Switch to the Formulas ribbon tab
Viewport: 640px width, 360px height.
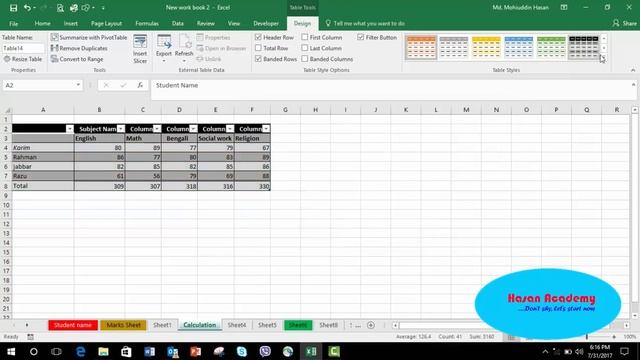(x=147, y=23)
